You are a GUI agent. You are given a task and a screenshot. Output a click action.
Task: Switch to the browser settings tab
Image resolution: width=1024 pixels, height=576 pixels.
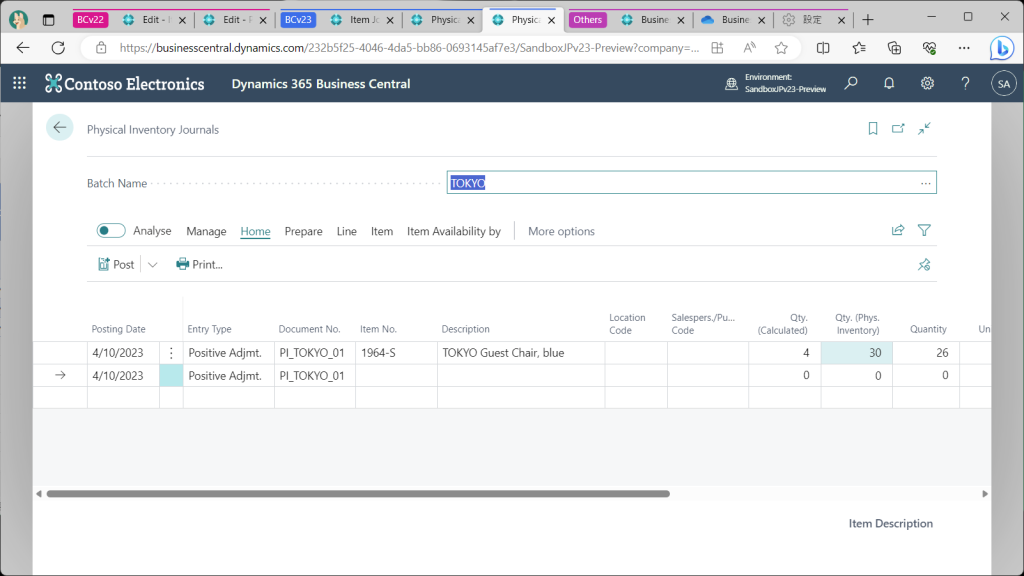[812, 20]
